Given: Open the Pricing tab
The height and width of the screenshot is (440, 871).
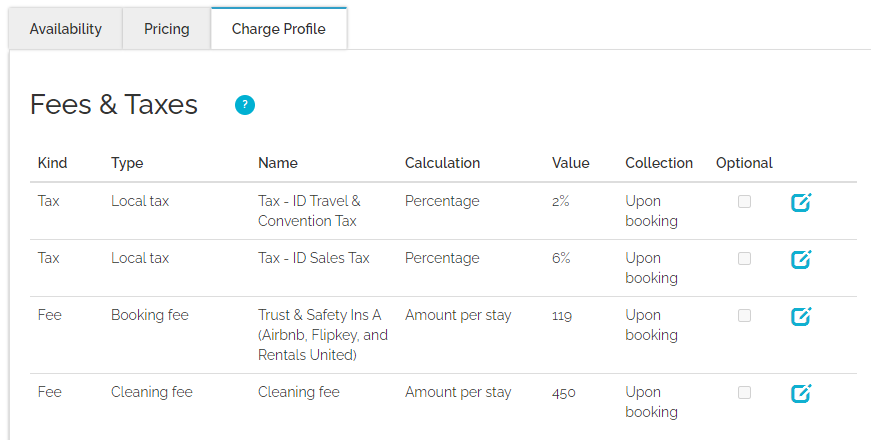Looking at the screenshot, I should (167, 29).
